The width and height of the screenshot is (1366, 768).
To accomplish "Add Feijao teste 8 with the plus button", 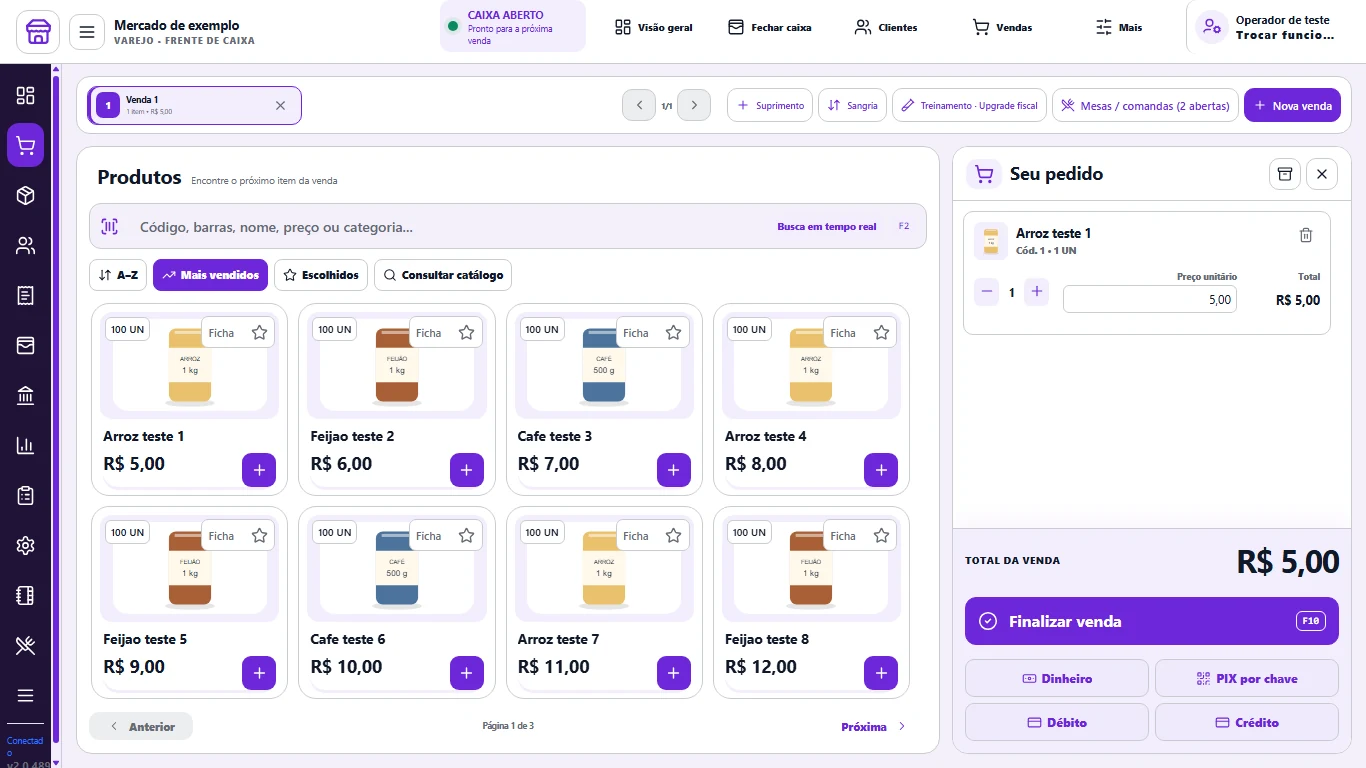I will coord(880,673).
